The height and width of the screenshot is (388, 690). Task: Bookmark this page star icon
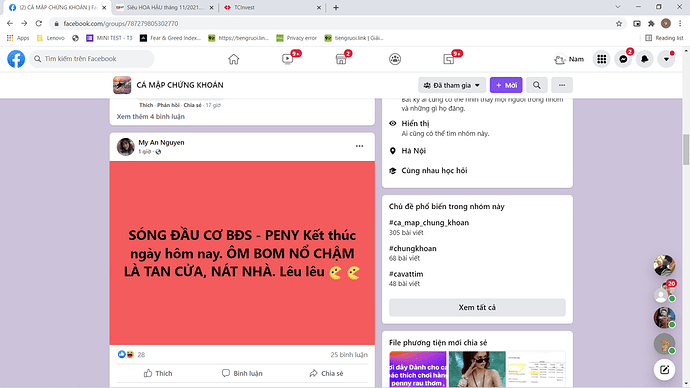[x=619, y=23]
